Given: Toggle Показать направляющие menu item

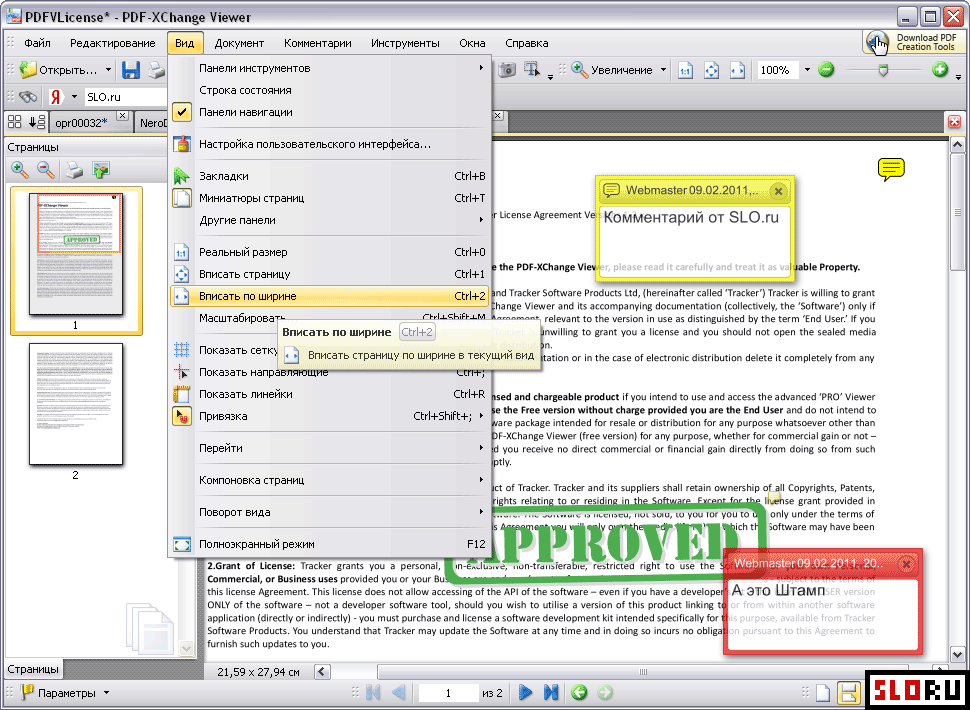Looking at the screenshot, I should pyautogui.click(x=330, y=372).
